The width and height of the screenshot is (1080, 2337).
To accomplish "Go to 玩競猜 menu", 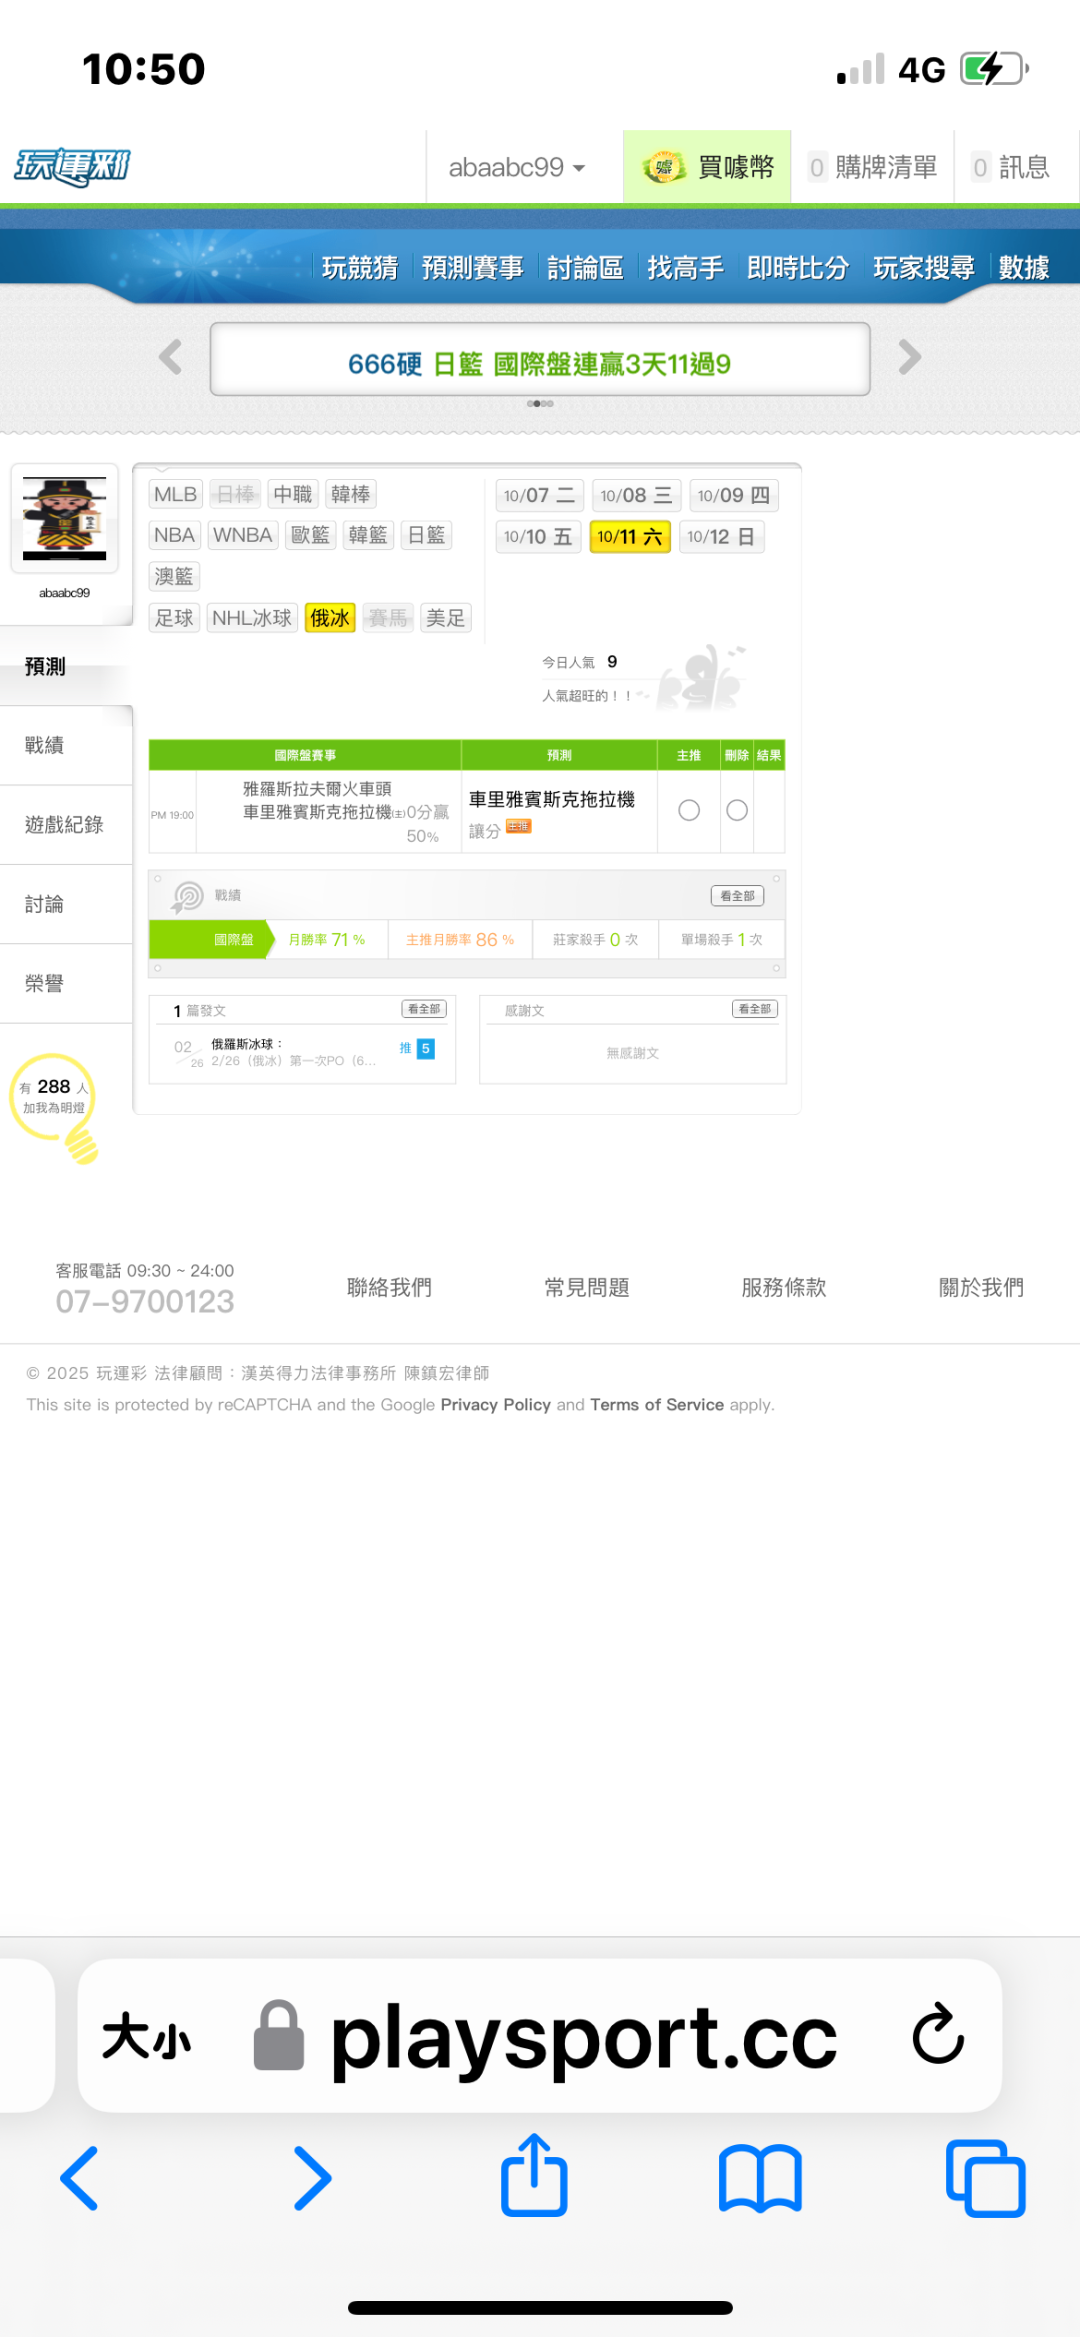I will click(360, 268).
